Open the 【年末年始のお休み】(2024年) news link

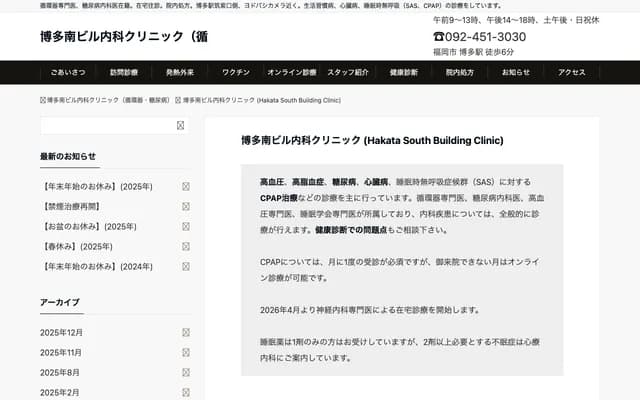click(98, 267)
